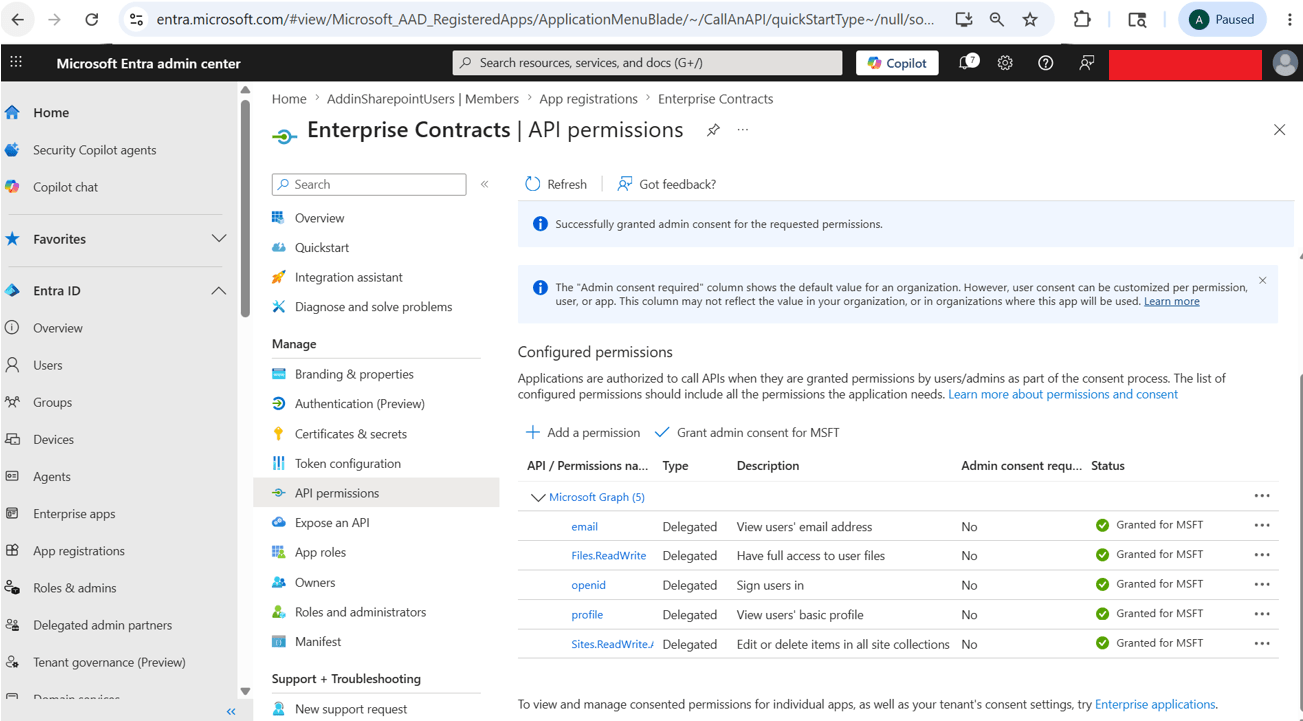Open more options for Microsoft Graph row

[1262, 496]
